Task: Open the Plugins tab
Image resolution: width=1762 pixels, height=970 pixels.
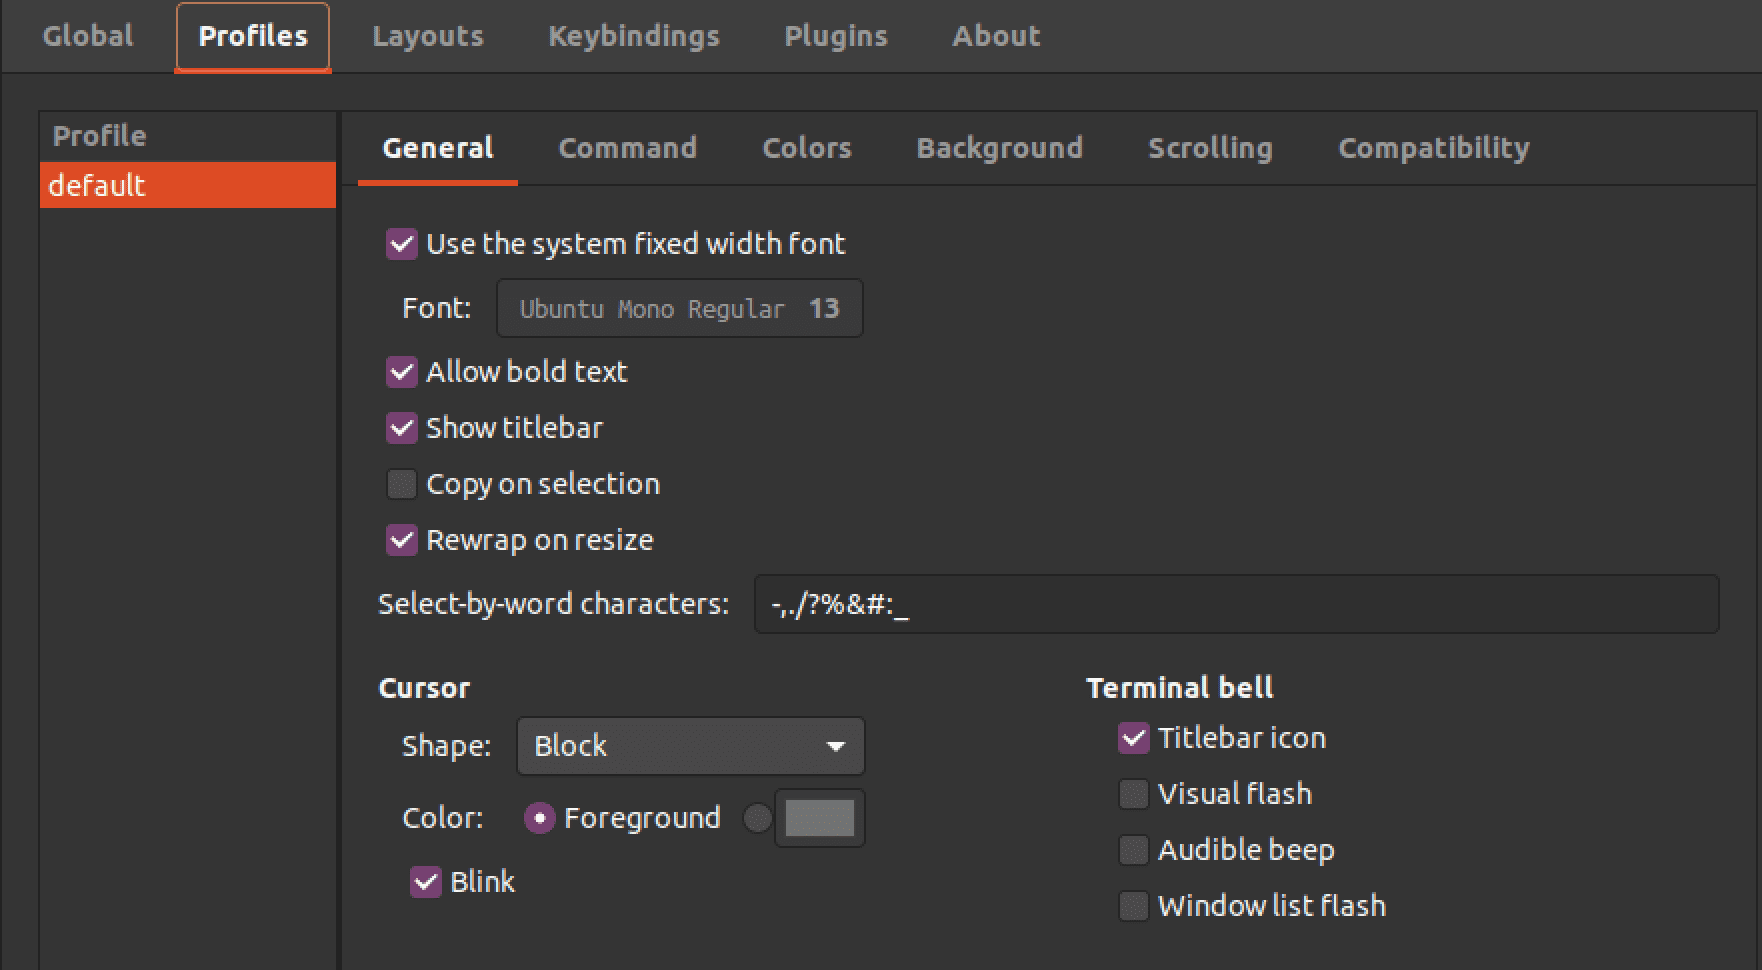Action: click(x=836, y=36)
